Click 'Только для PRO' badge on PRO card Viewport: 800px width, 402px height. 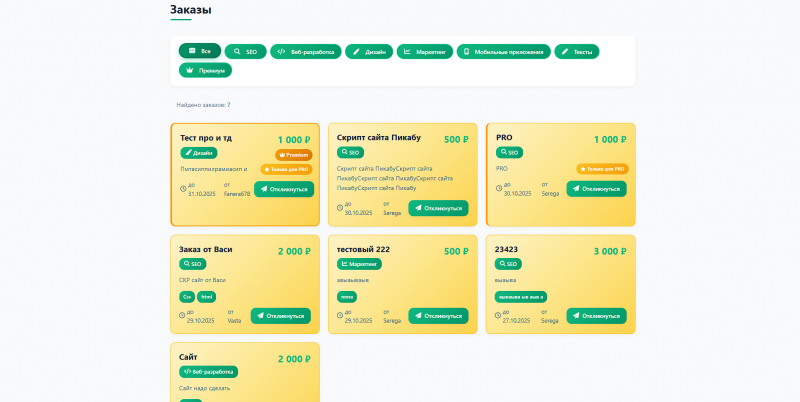(x=603, y=169)
